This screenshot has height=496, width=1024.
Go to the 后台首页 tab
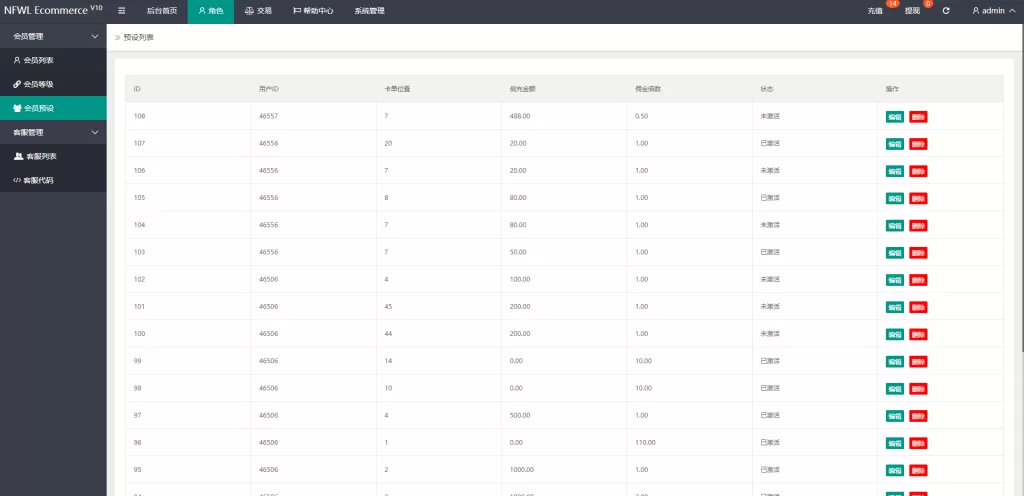(x=161, y=11)
